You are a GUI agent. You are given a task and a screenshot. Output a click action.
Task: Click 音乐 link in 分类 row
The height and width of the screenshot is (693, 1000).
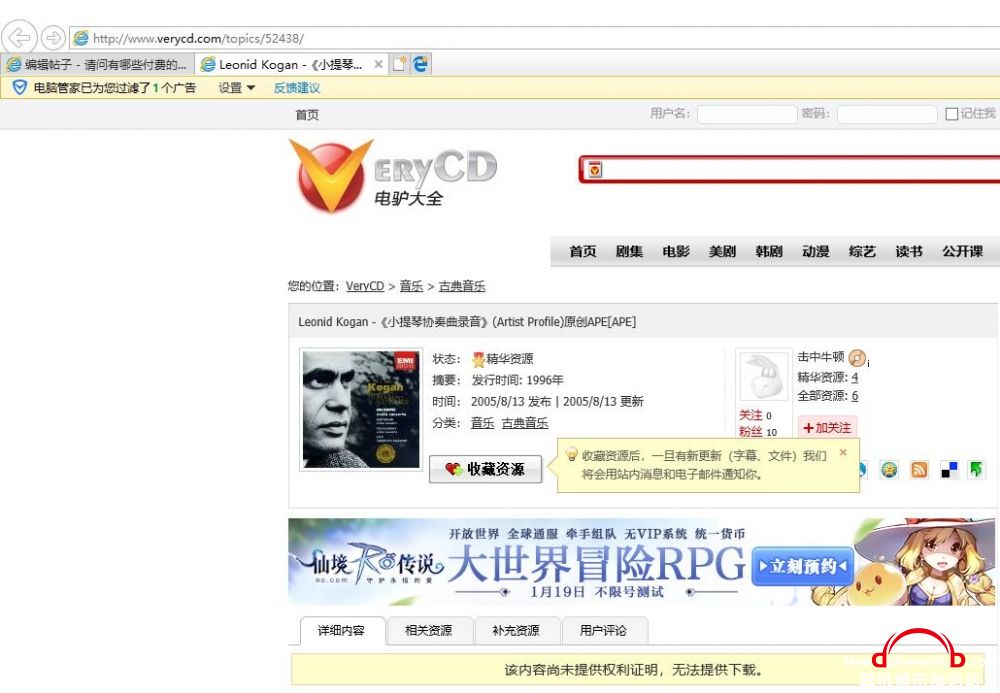coord(482,423)
